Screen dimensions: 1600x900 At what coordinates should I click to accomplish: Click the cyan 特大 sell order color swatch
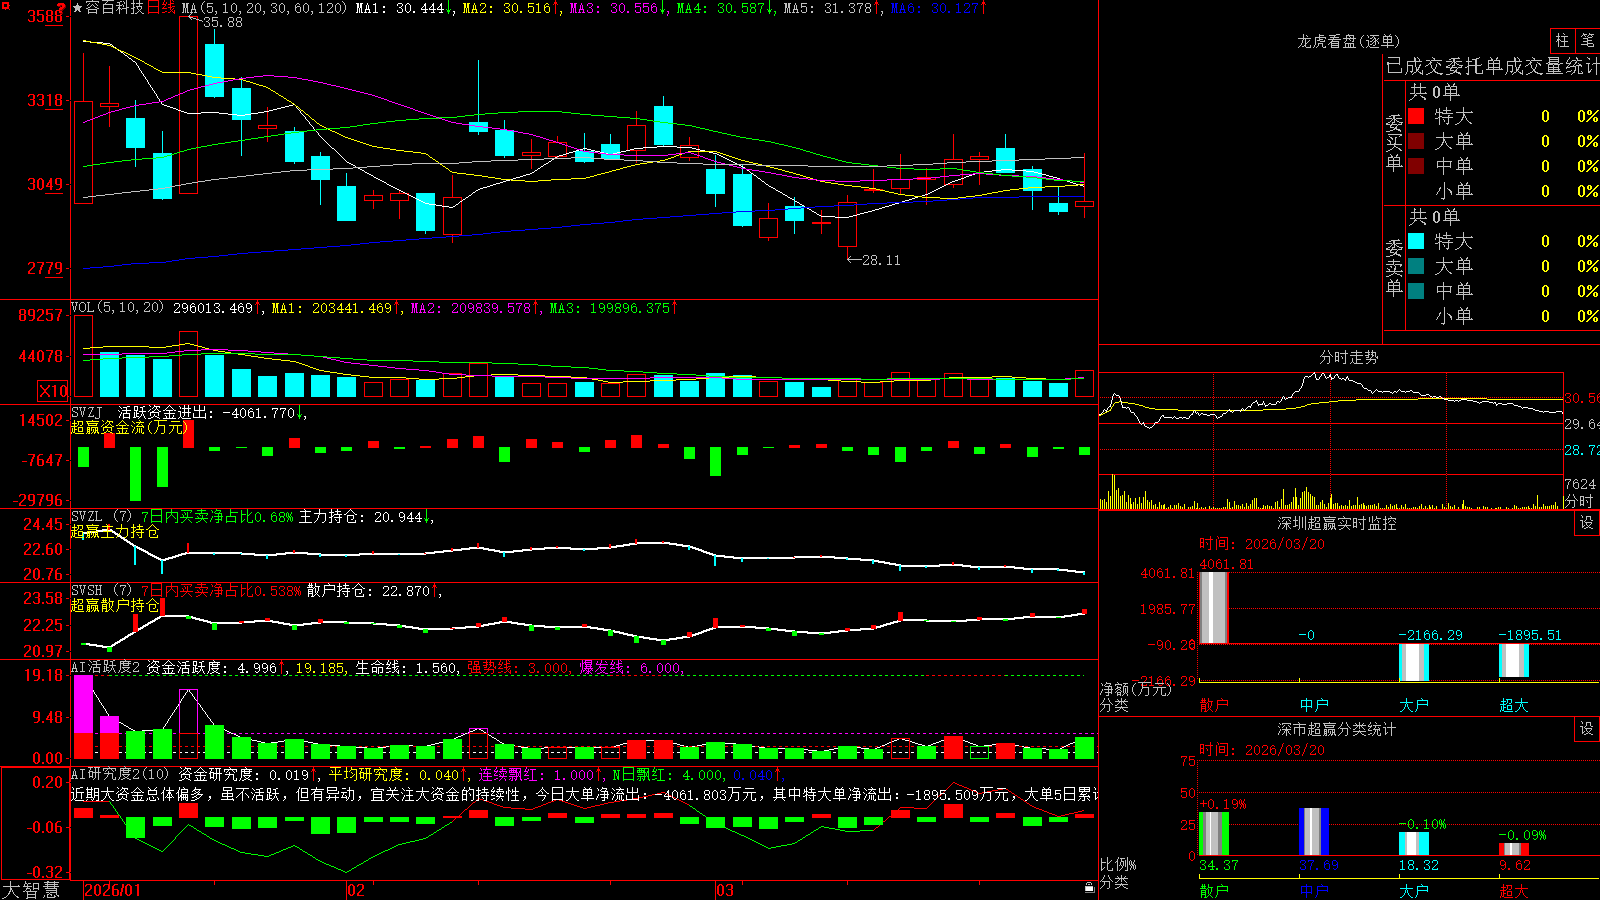pyautogui.click(x=1416, y=241)
